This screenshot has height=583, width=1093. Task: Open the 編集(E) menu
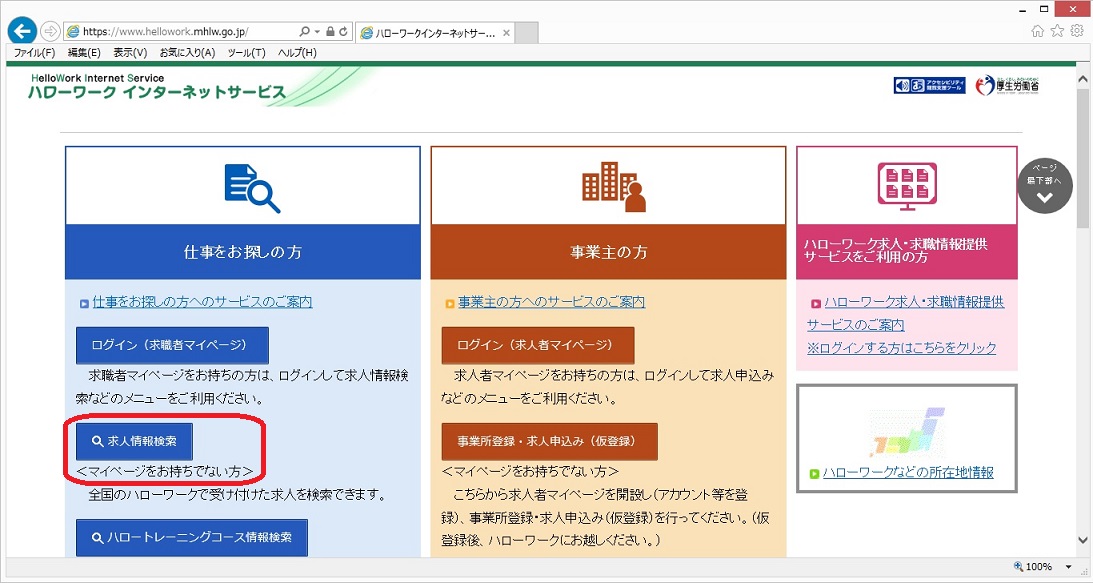click(x=84, y=52)
